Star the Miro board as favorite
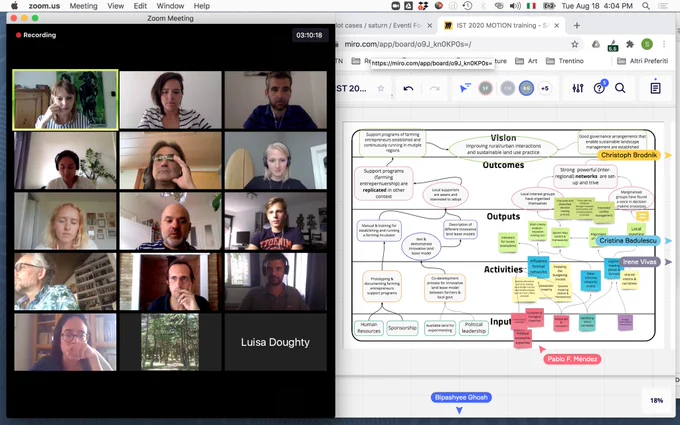The width and height of the screenshot is (680, 425). coord(381,88)
